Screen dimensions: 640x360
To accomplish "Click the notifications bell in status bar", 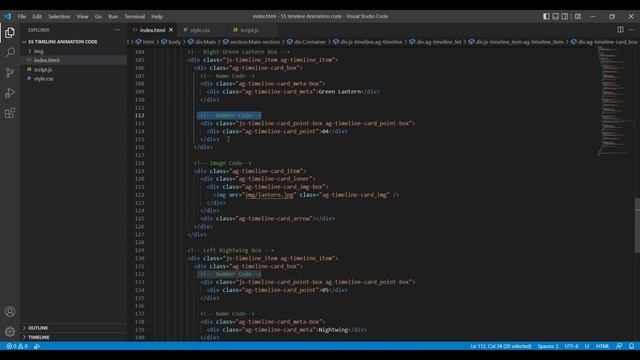I will pyautogui.click(x=631, y=346).
